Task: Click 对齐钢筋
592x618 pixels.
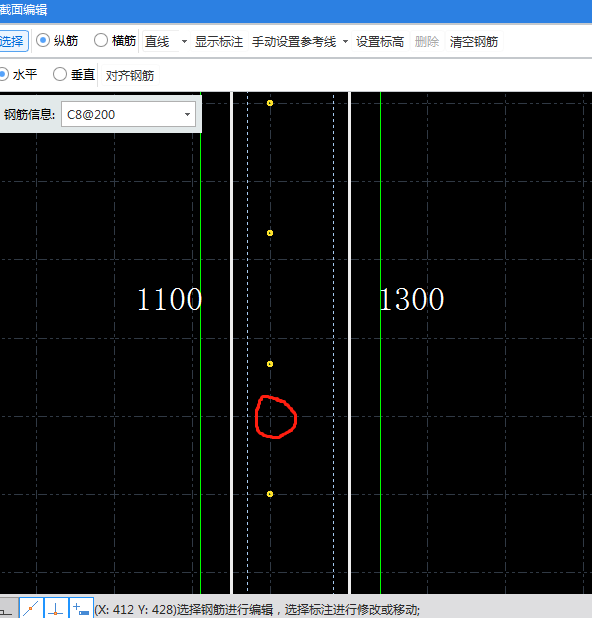Action: coord(130,75)
